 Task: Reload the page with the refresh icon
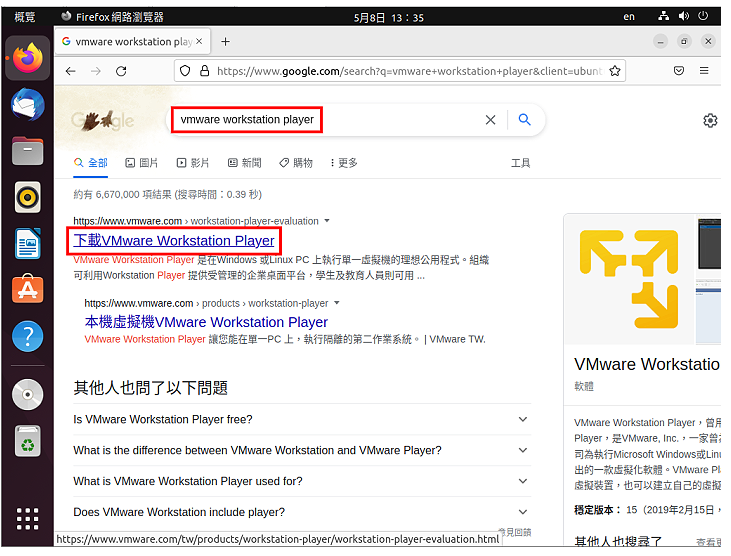click(121, 71)
